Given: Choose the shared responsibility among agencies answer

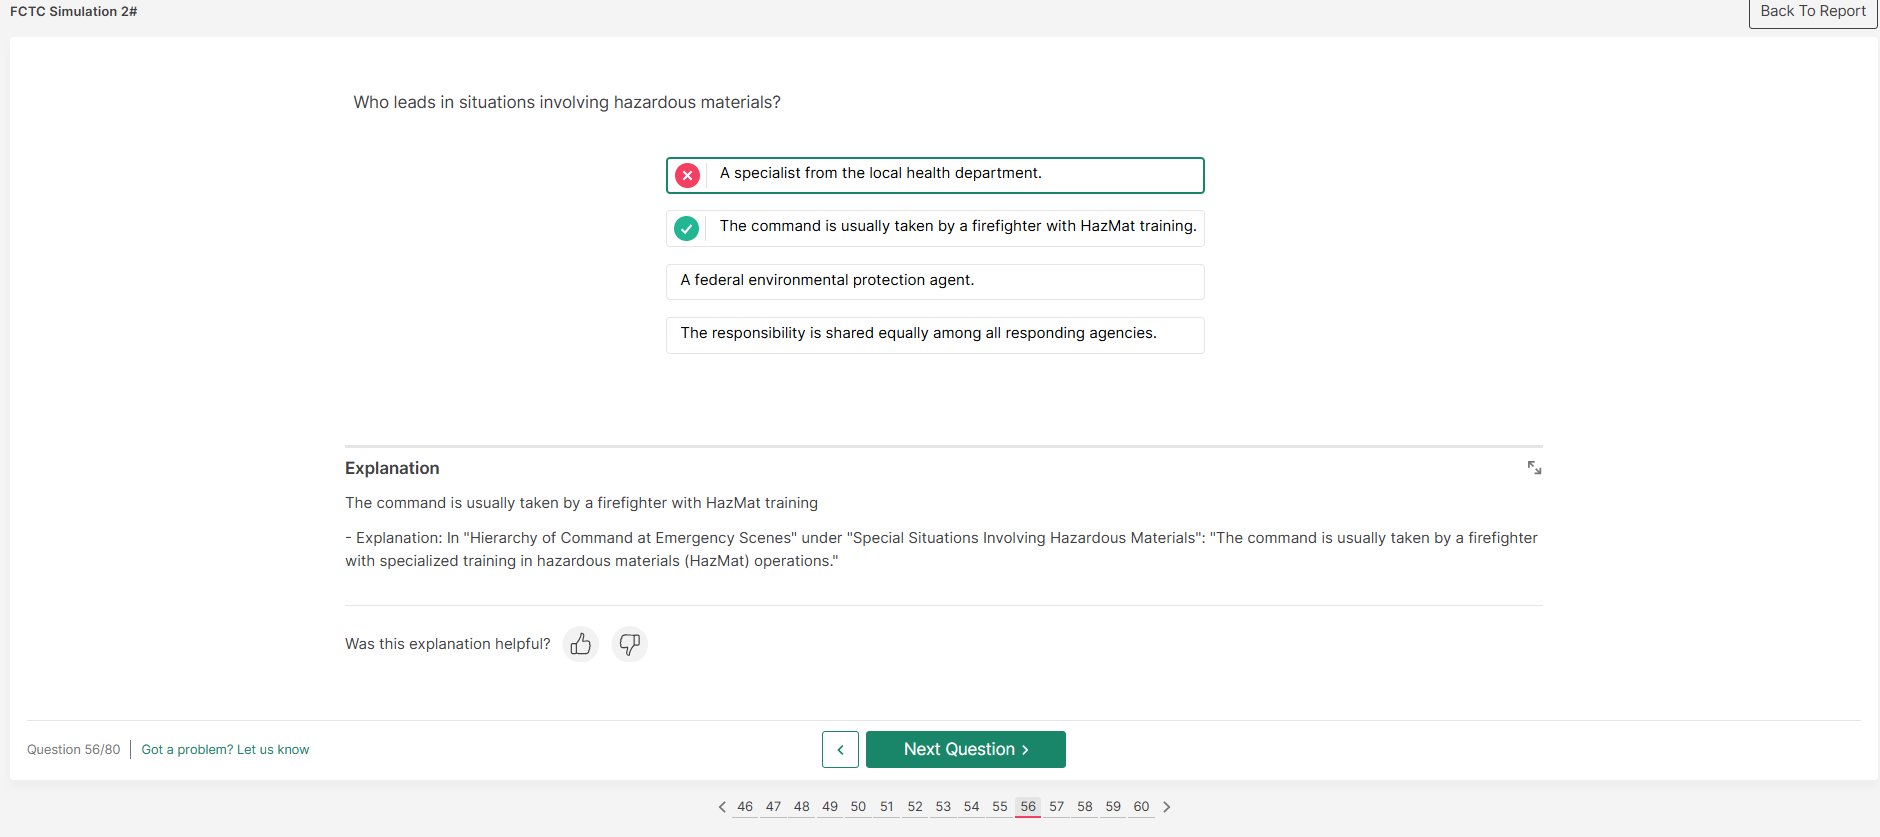Looking at the screenshot, I should coord(934,334).
